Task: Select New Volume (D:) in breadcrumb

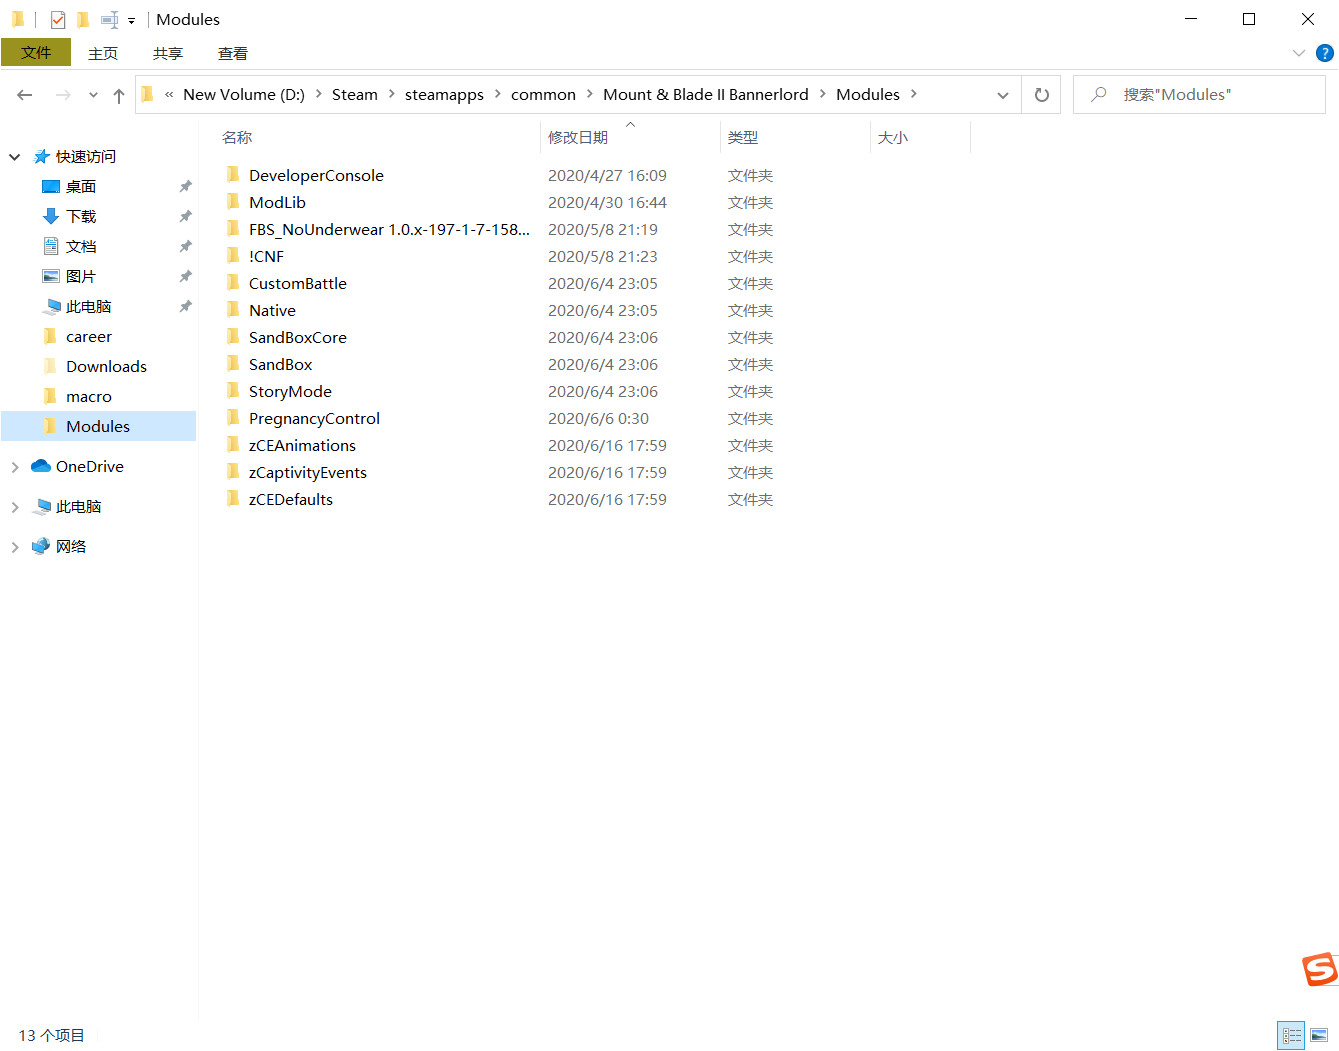Action: [244, 95]
